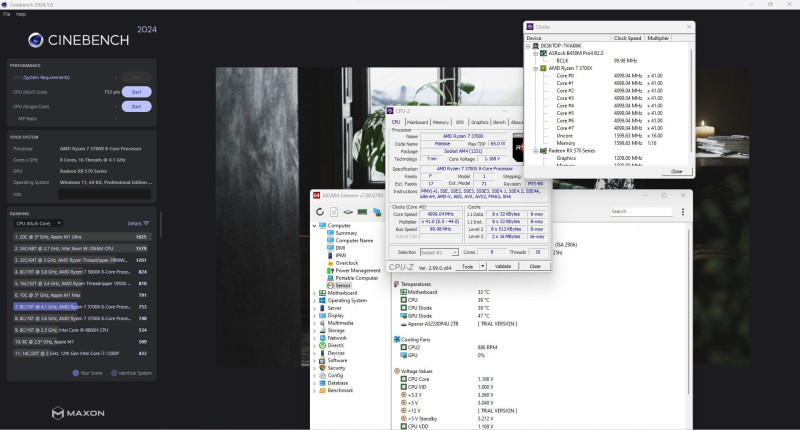Select IPMI in AIDA64 tree
The width and height of the screenshot is (800, 430).
tap(341, 255)
